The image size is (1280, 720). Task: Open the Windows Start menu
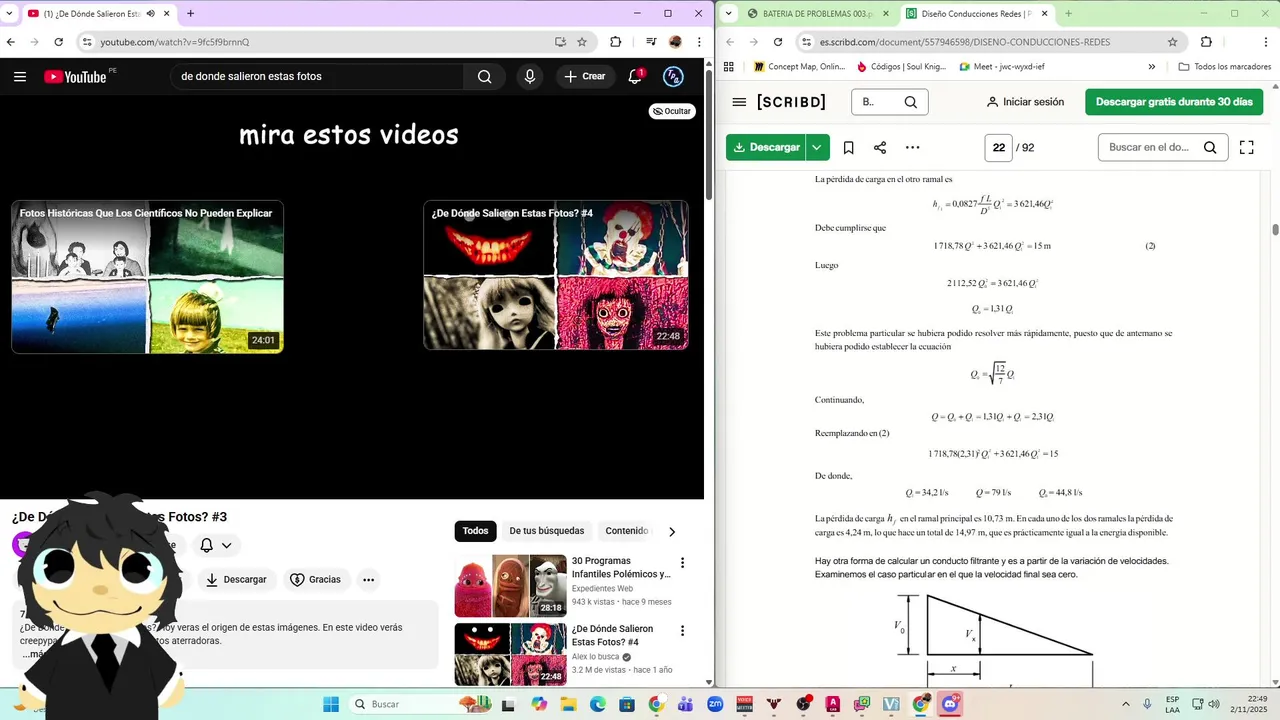[x=331, y=704]
